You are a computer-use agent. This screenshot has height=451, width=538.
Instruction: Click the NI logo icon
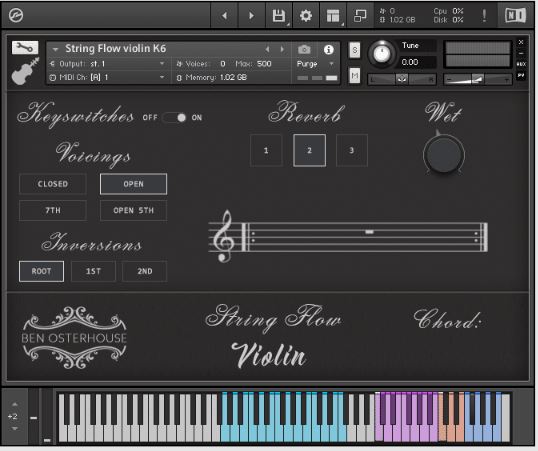tap(515, 15)
